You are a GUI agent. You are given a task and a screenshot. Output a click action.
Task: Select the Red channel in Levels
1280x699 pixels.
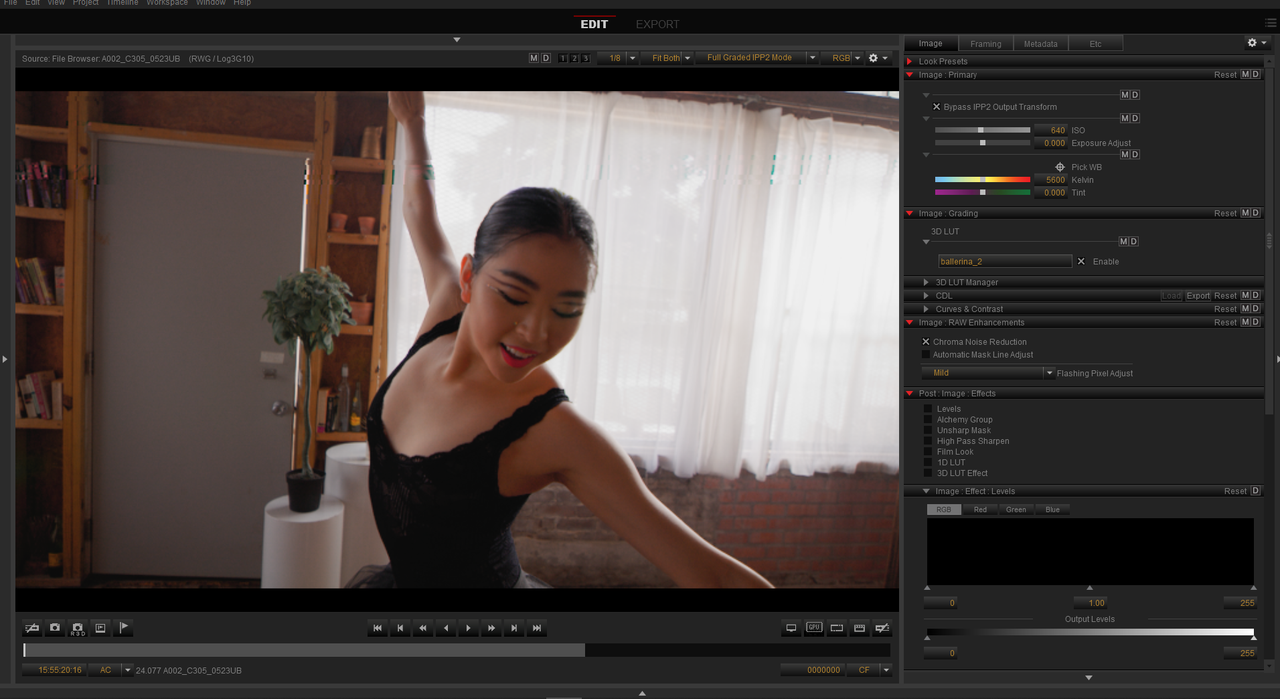980,510
